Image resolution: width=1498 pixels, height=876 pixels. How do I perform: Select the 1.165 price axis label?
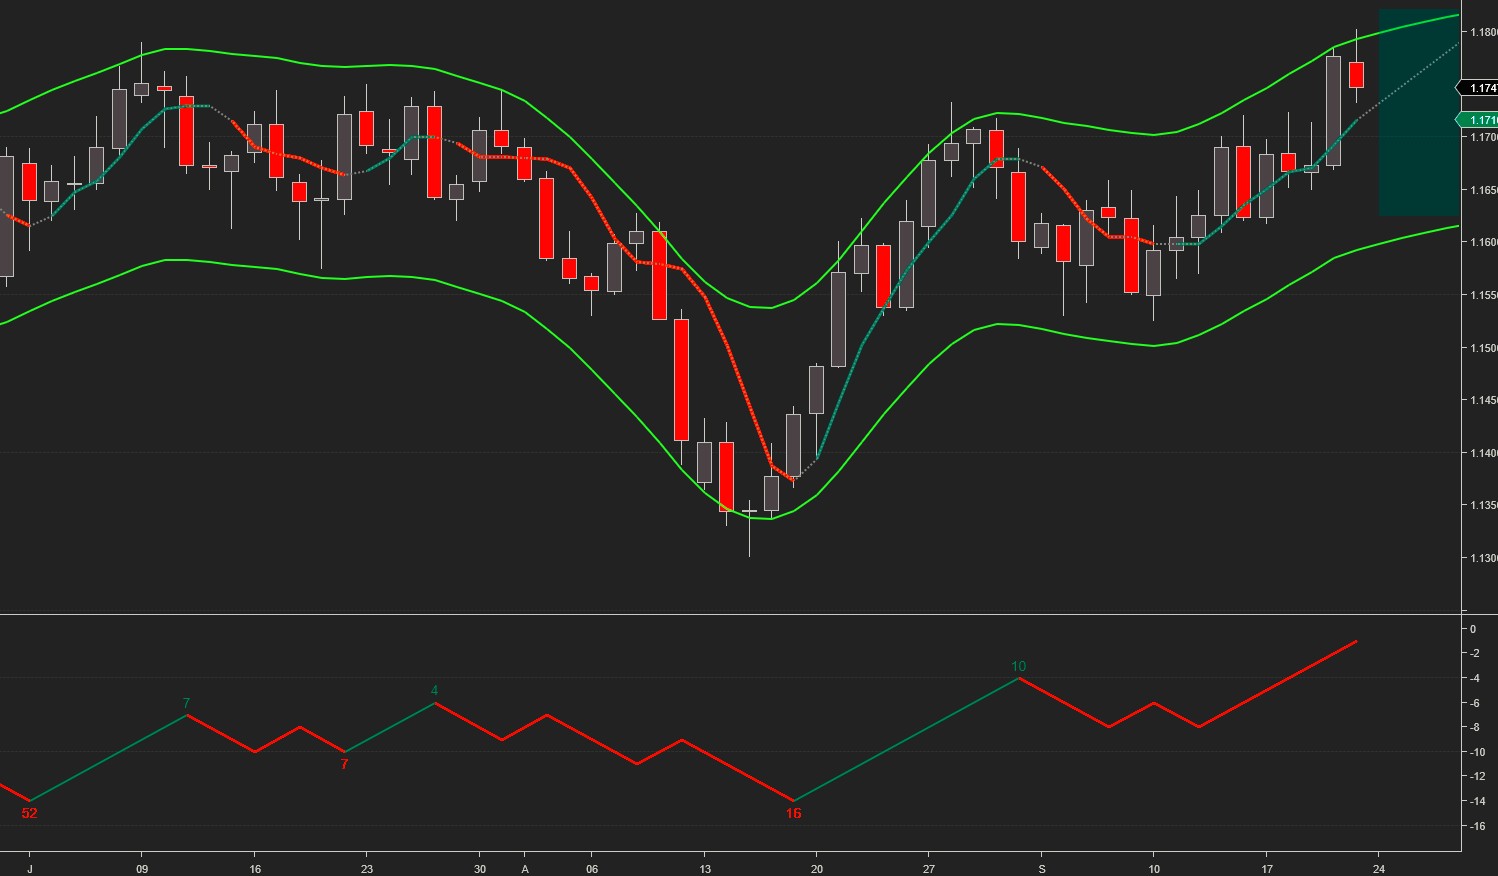1483,190
